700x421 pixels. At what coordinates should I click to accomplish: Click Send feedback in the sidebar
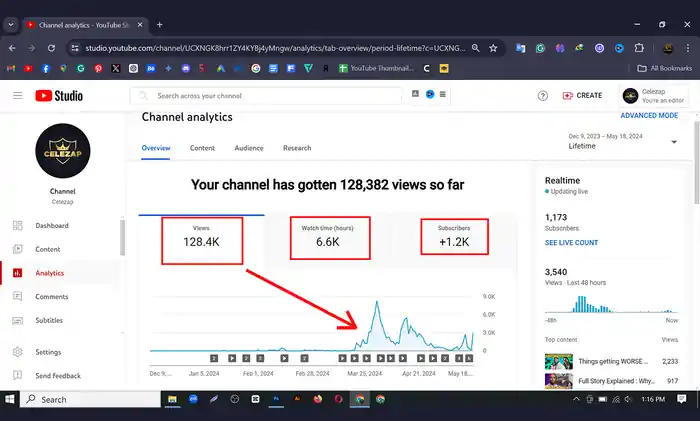58,375
